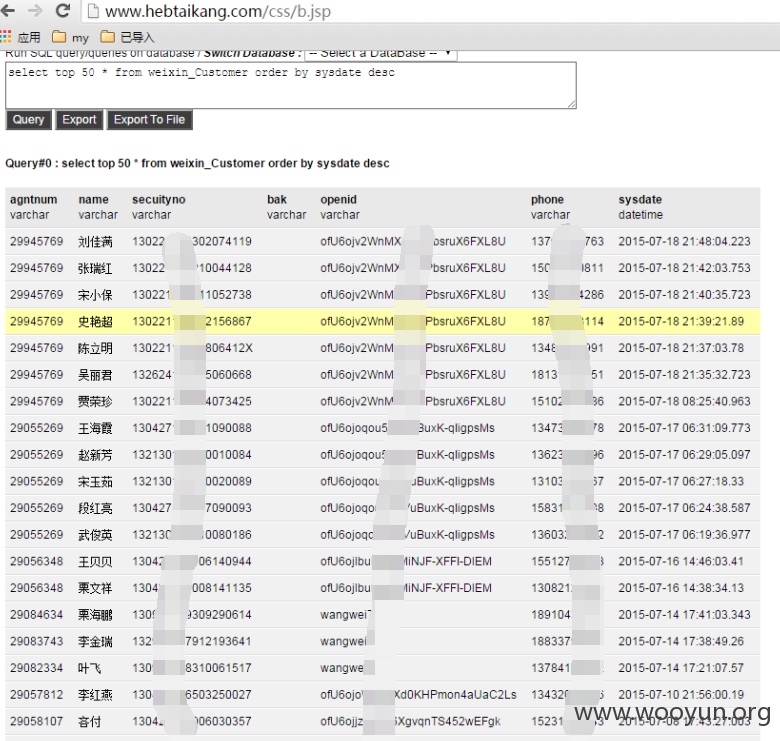Screen dimensions: 780x741
Task: Select the name cell 吴丽君
Action: point(95,375)
